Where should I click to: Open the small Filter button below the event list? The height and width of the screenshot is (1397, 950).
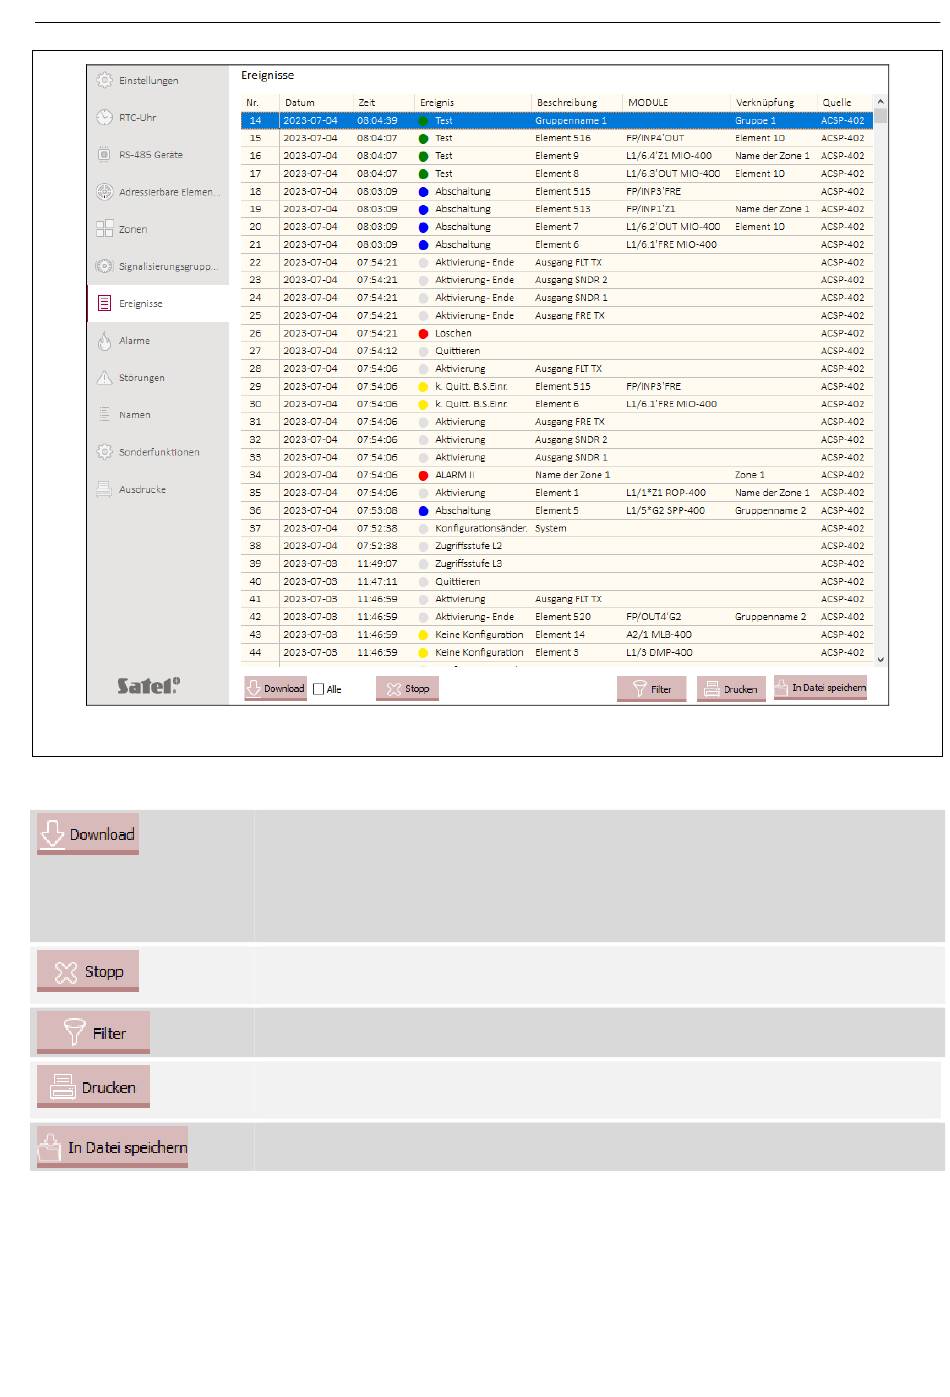pyautogui.click(x=651, y=689)
